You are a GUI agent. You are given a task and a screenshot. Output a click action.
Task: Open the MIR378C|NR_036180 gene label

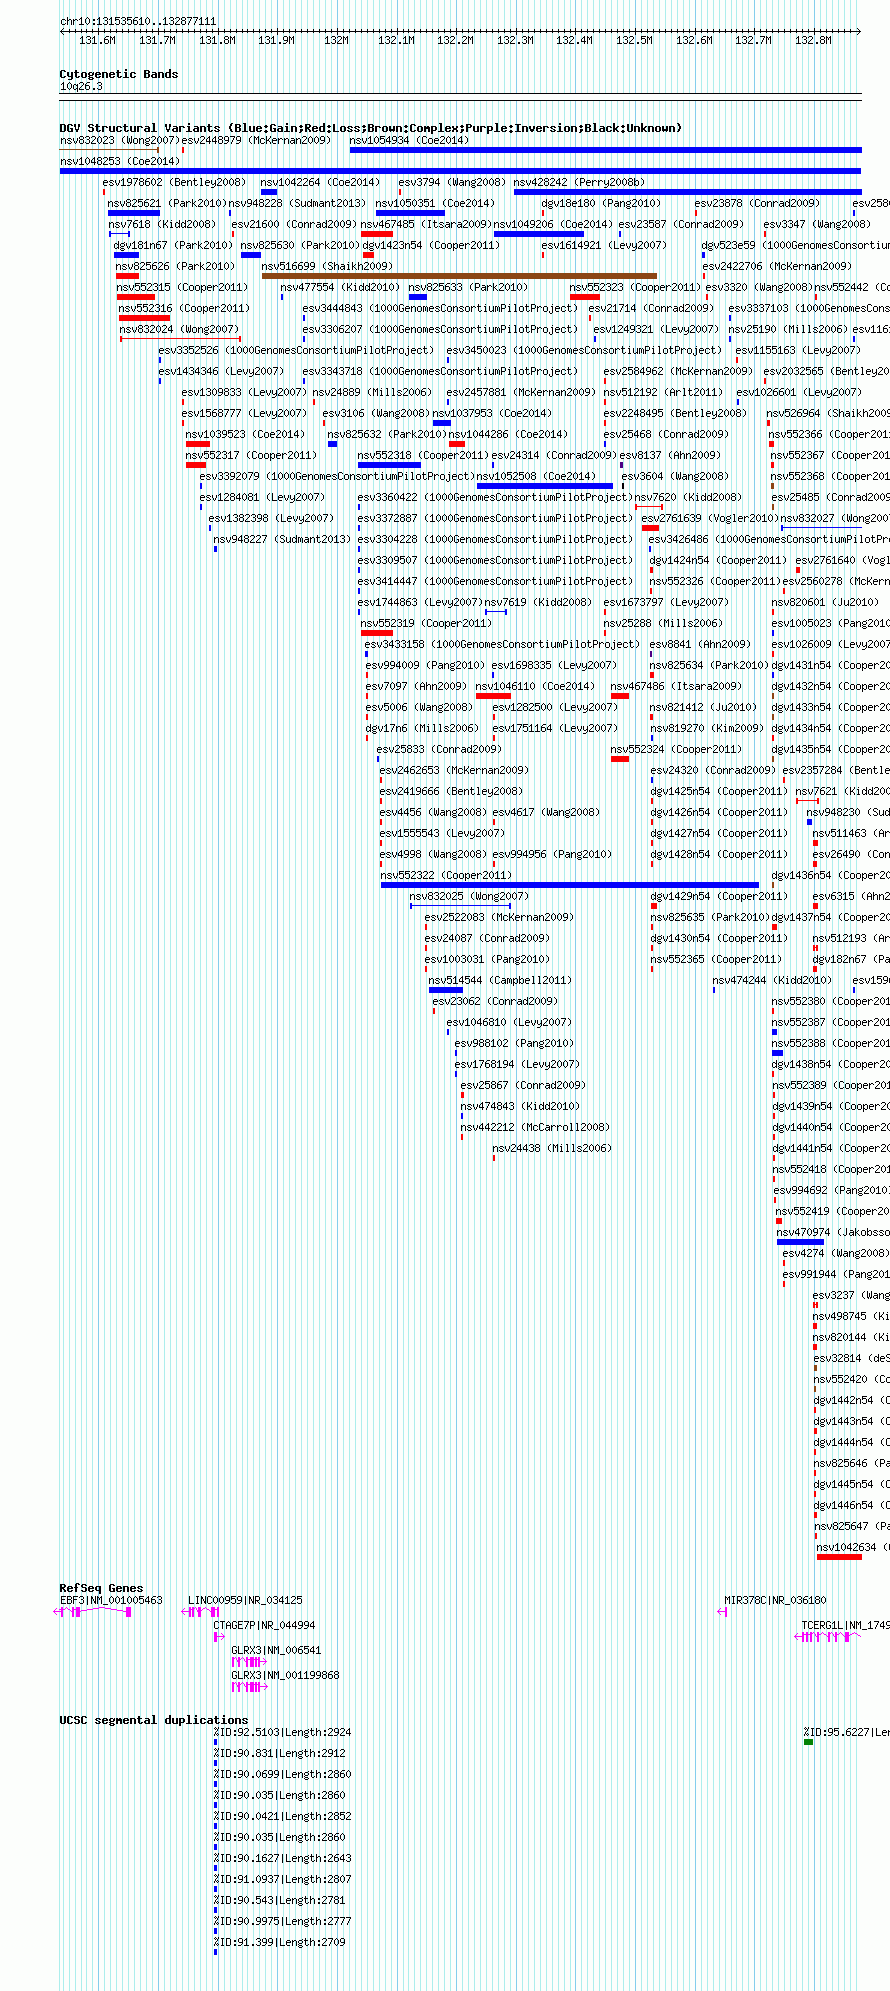[x=775, y=1600]
